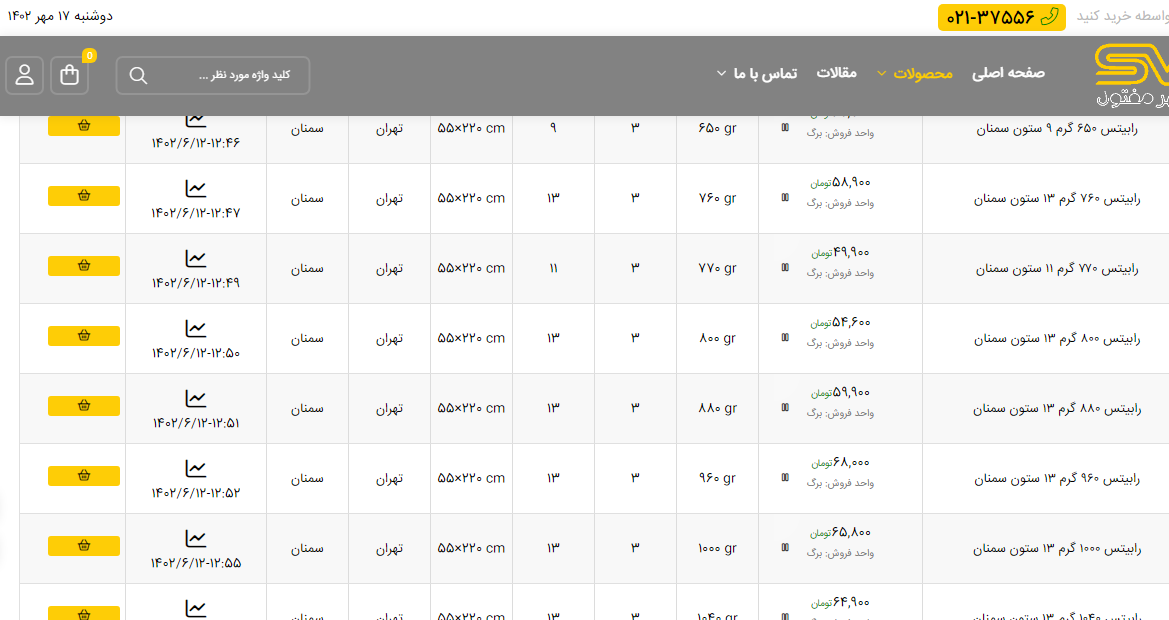Click price chart icon for 880 gr row

(x=196, y=398)
